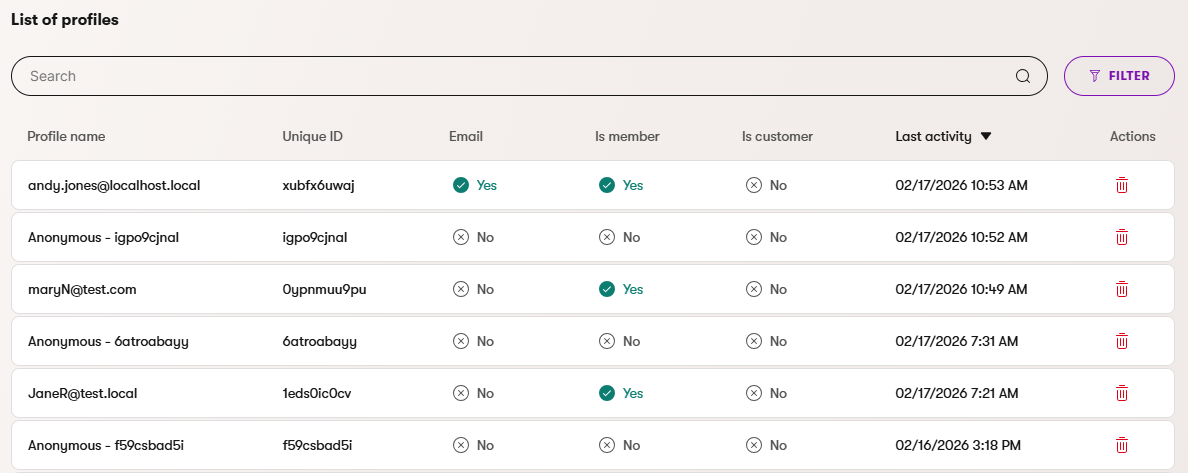This screenshot has height=473, width=1188.
Task: Open profile Anonymous - f59csbad5i
Action: pyautogui.click(x=106, y=445)
